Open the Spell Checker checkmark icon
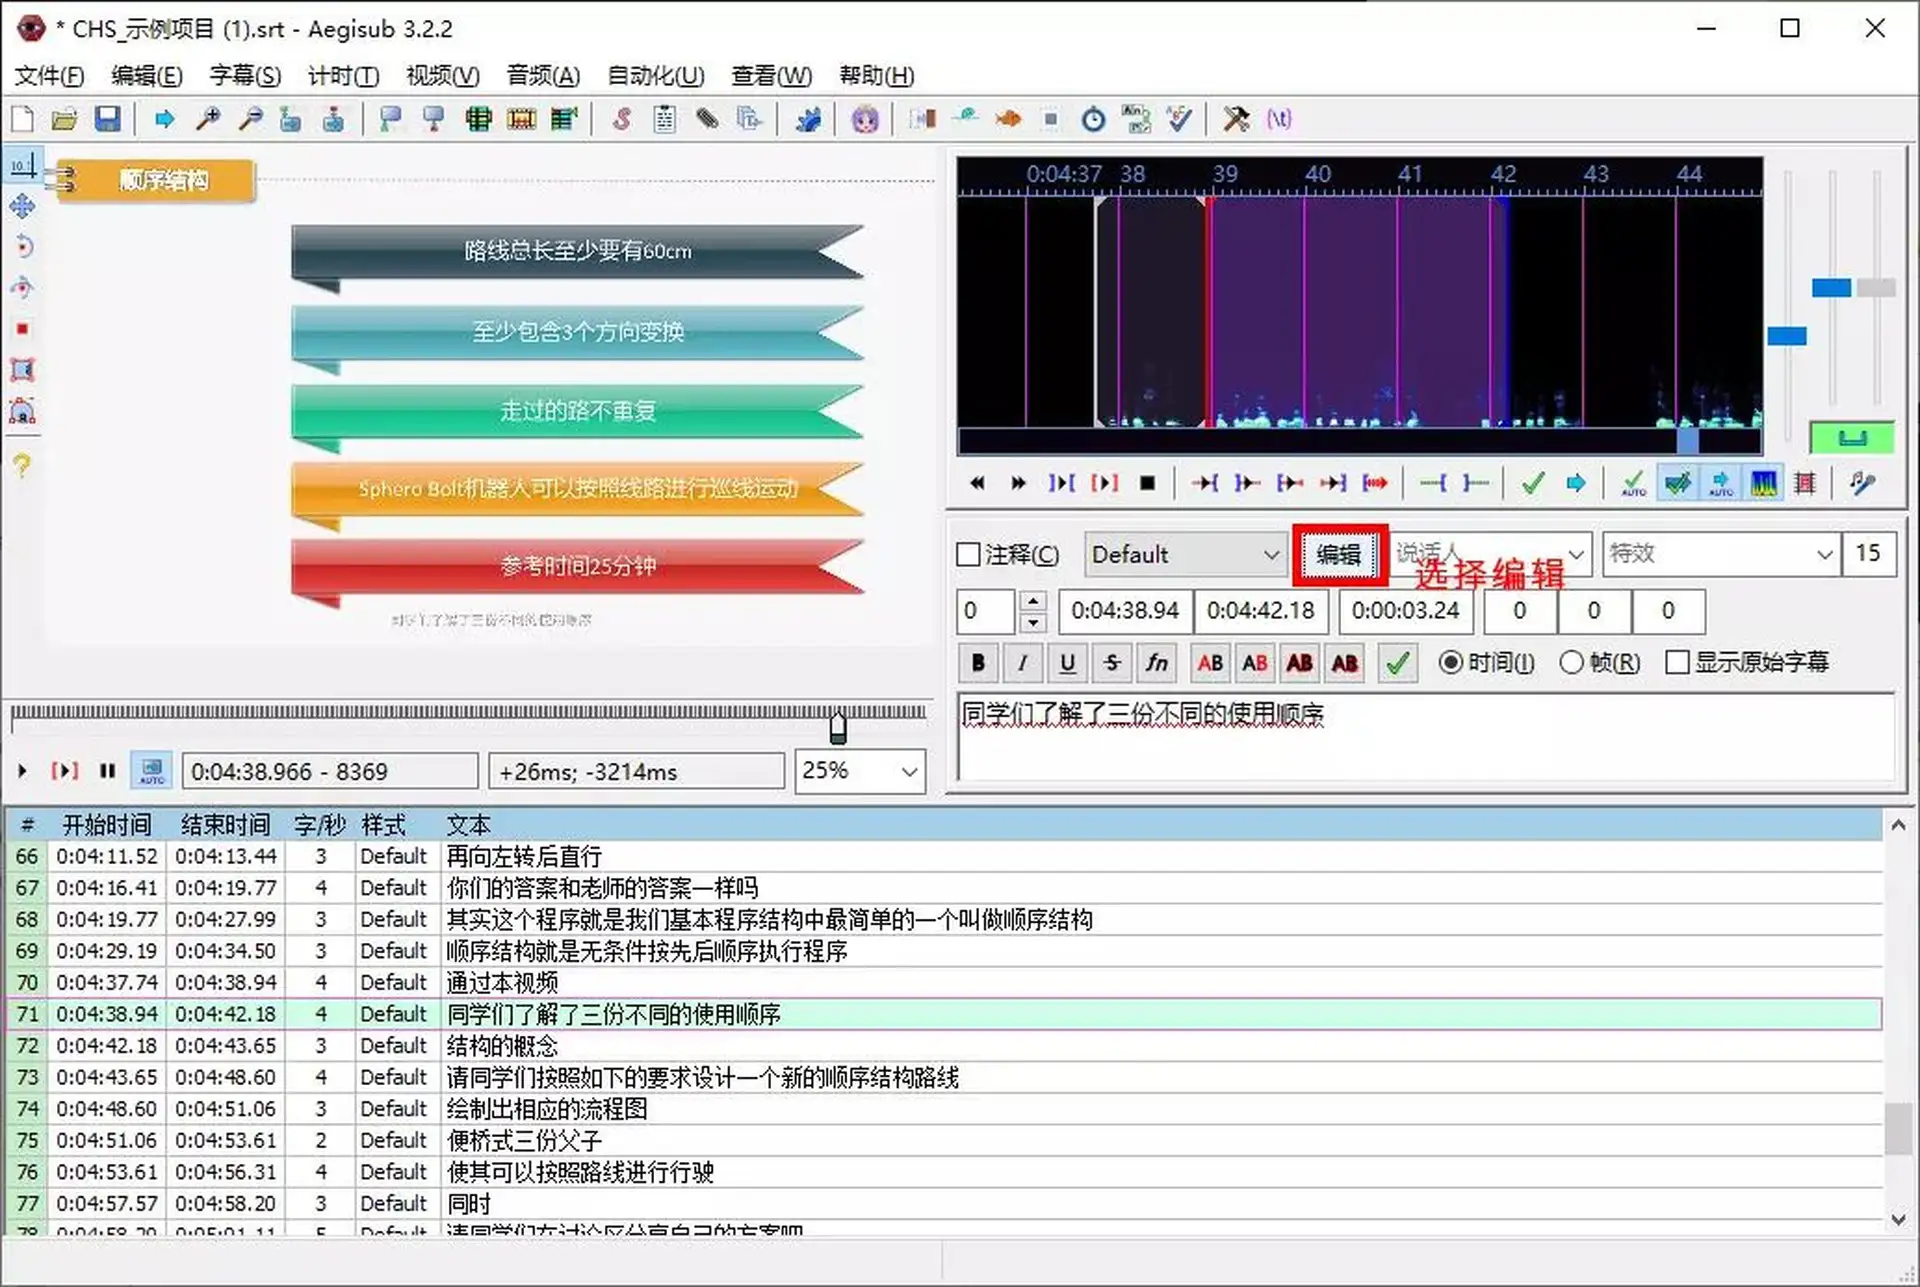 (x=1179, y=120)
